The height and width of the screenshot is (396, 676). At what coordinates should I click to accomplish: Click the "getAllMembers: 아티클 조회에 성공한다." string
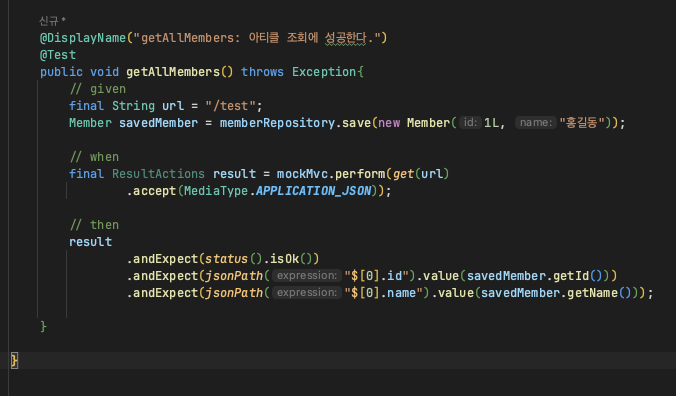tap(257, 38)
